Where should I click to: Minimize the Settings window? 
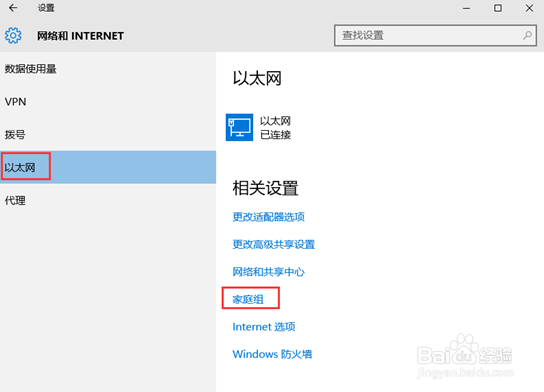[x=467, y=8]
